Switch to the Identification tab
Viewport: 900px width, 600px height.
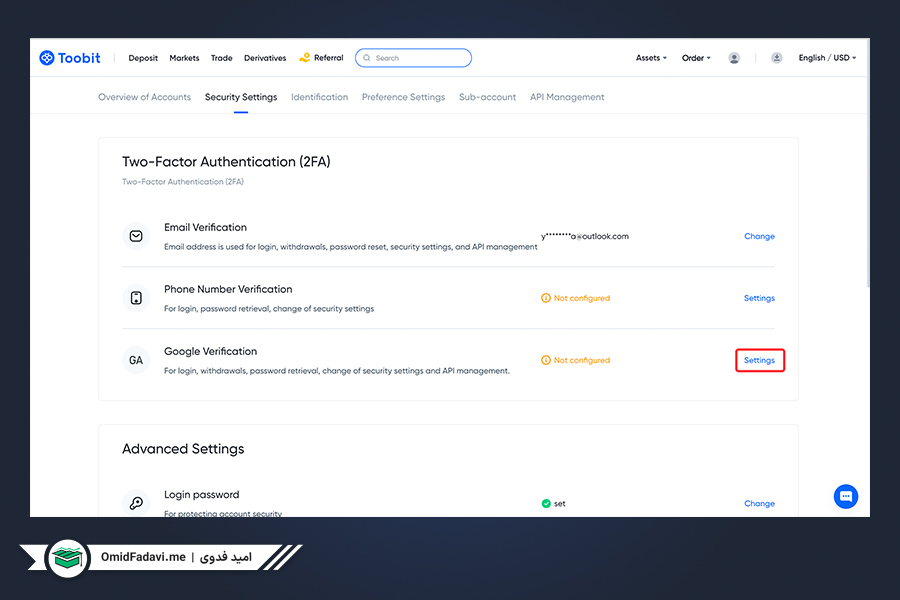pos(319,97)
